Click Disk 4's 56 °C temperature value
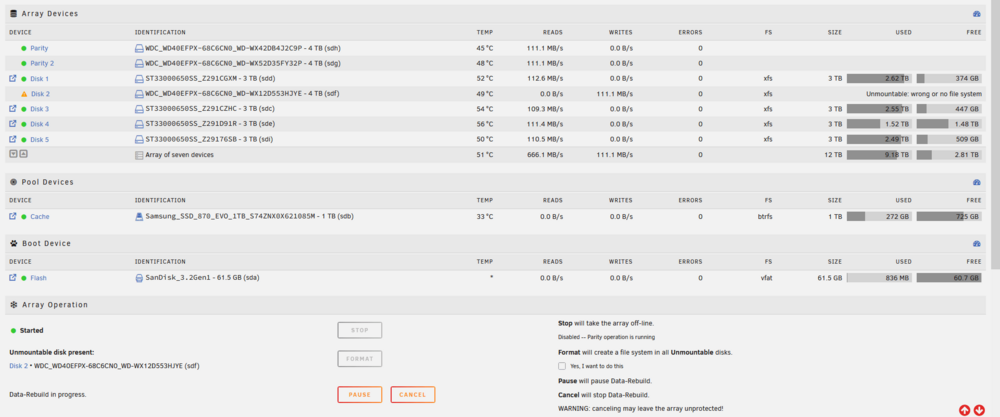 pyautogui.click(x=485, y=124)
